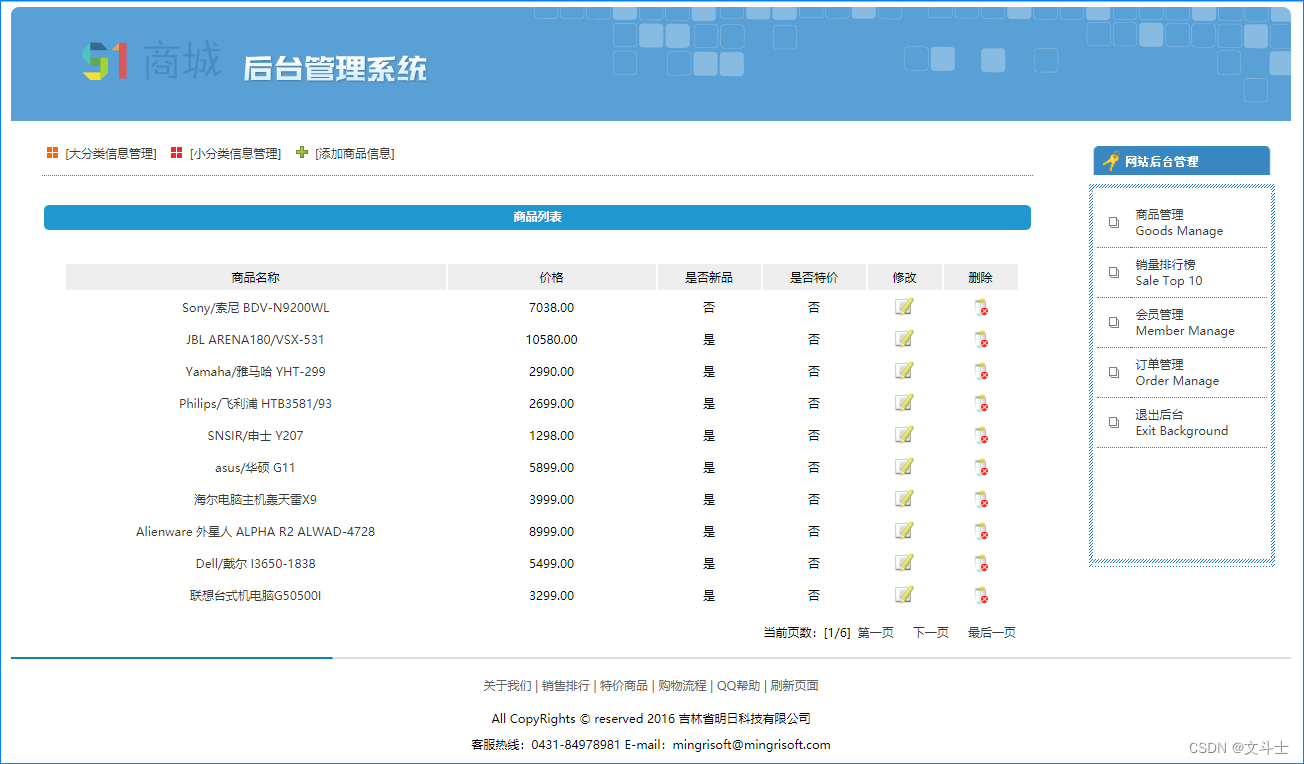The height and width of the screenshot is (764, 1304).
Task: Delete Alienware ALPHA R2 ALWAD-4728 product
Action: (981, 532)
